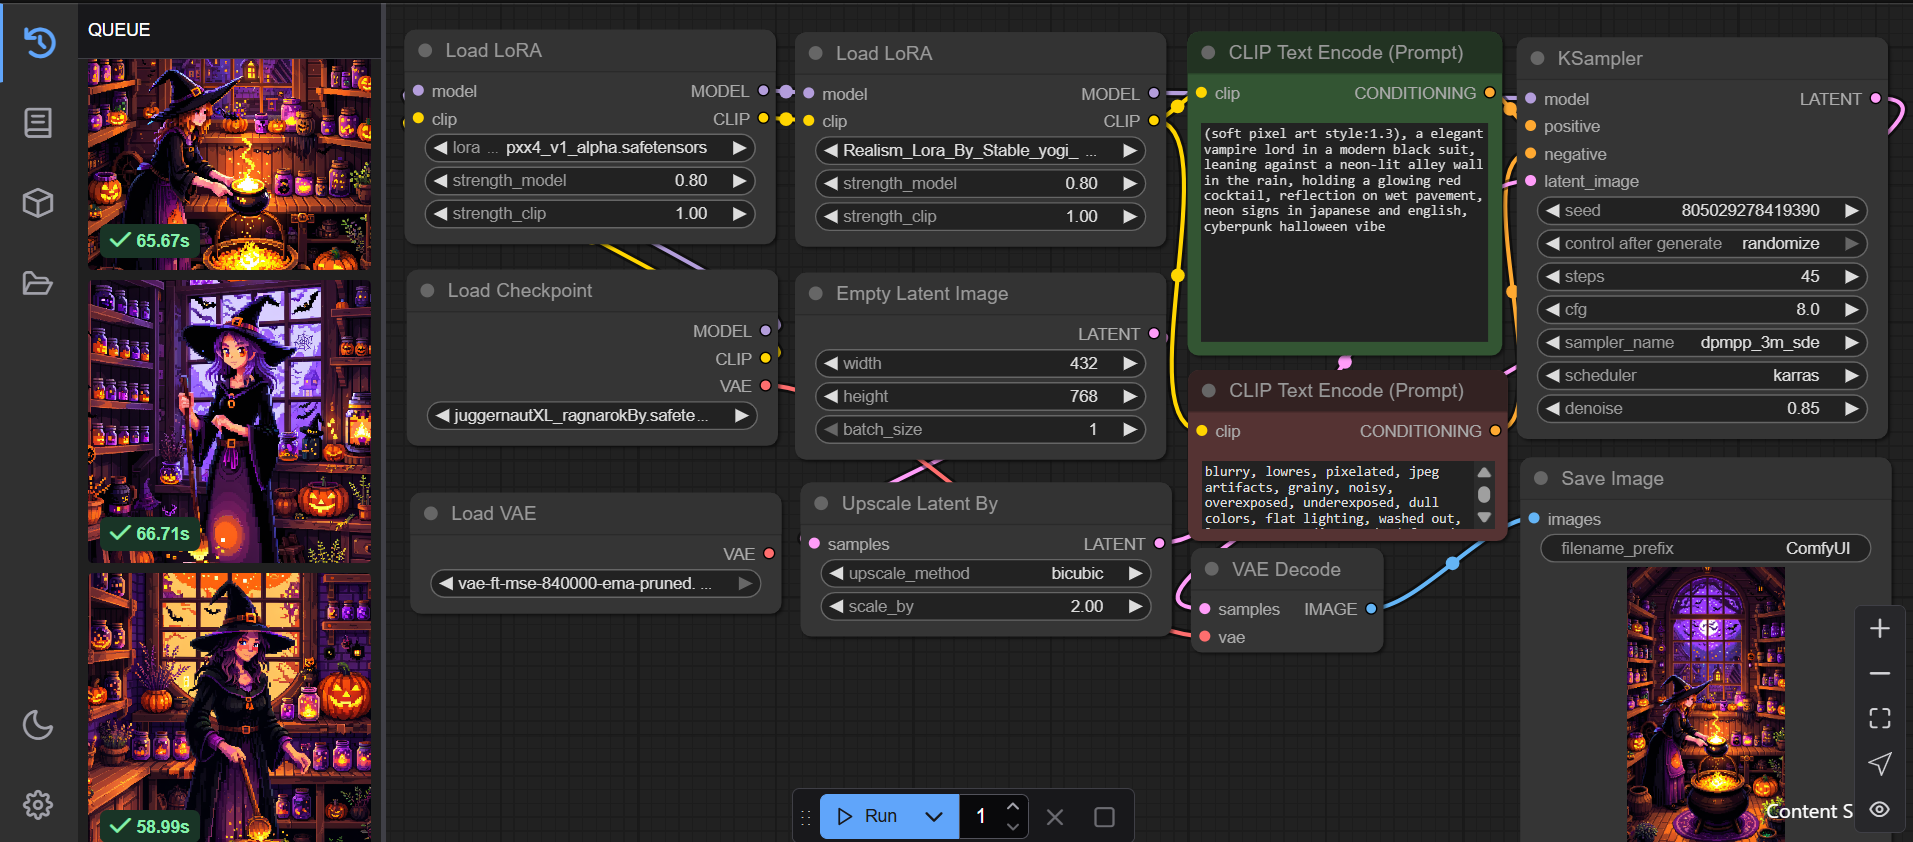This screenshot has height=842, width=1913.
Task: Click the Run button
Action: 868,817
